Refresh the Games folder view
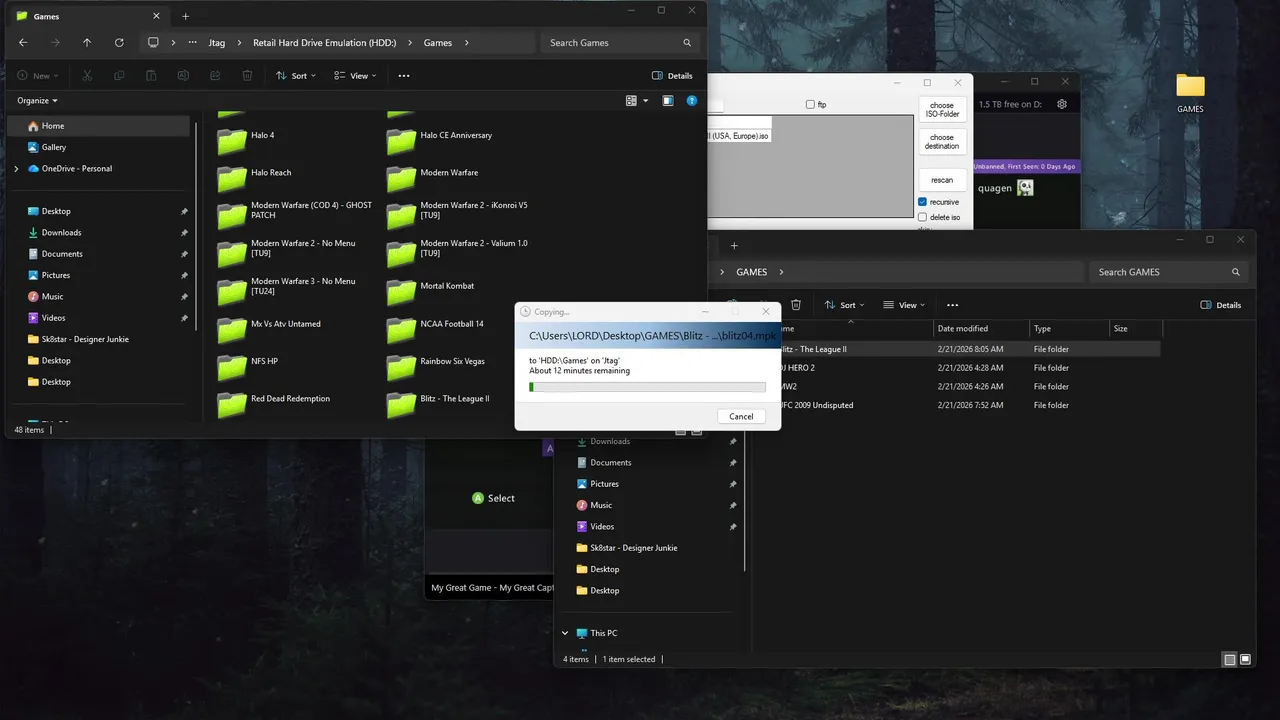 [x=119, y=43]
